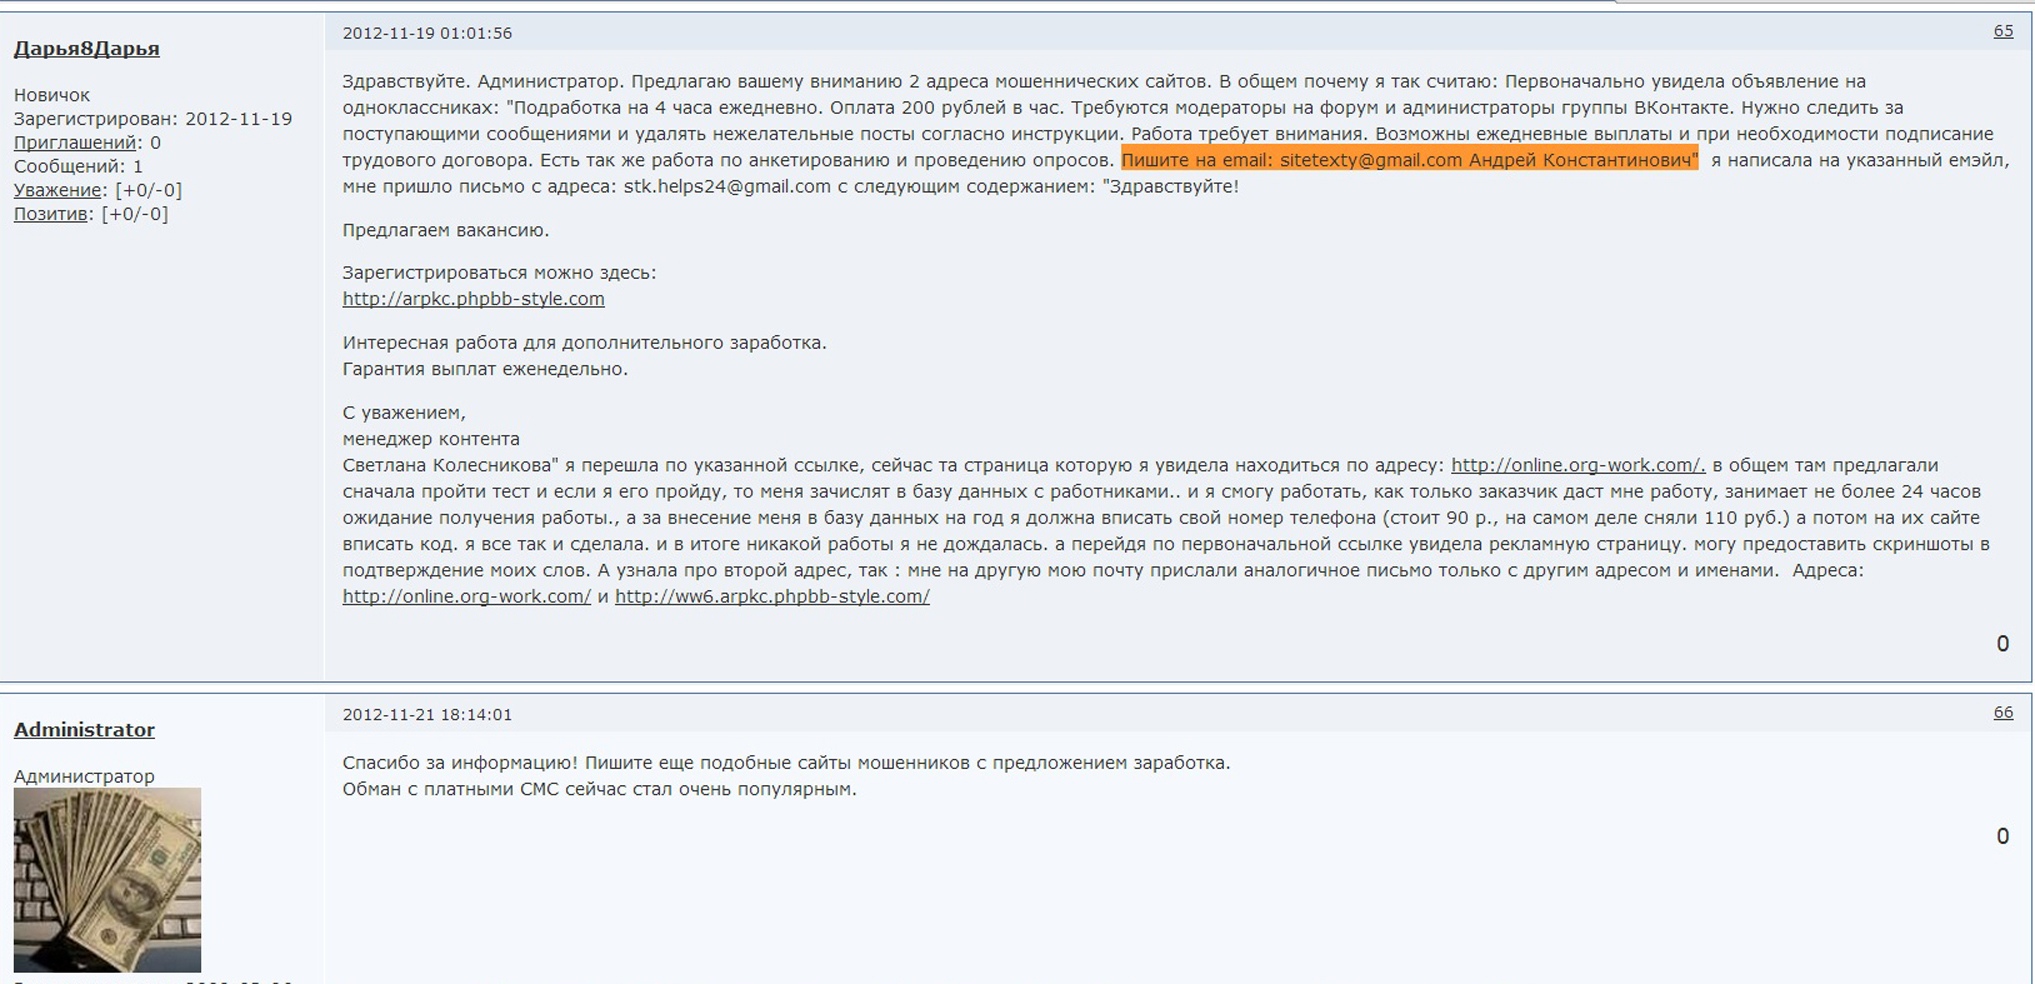Click the 2012-11-21 18:14:01 post timestamp
The image size is (2035, 984).
427,714
